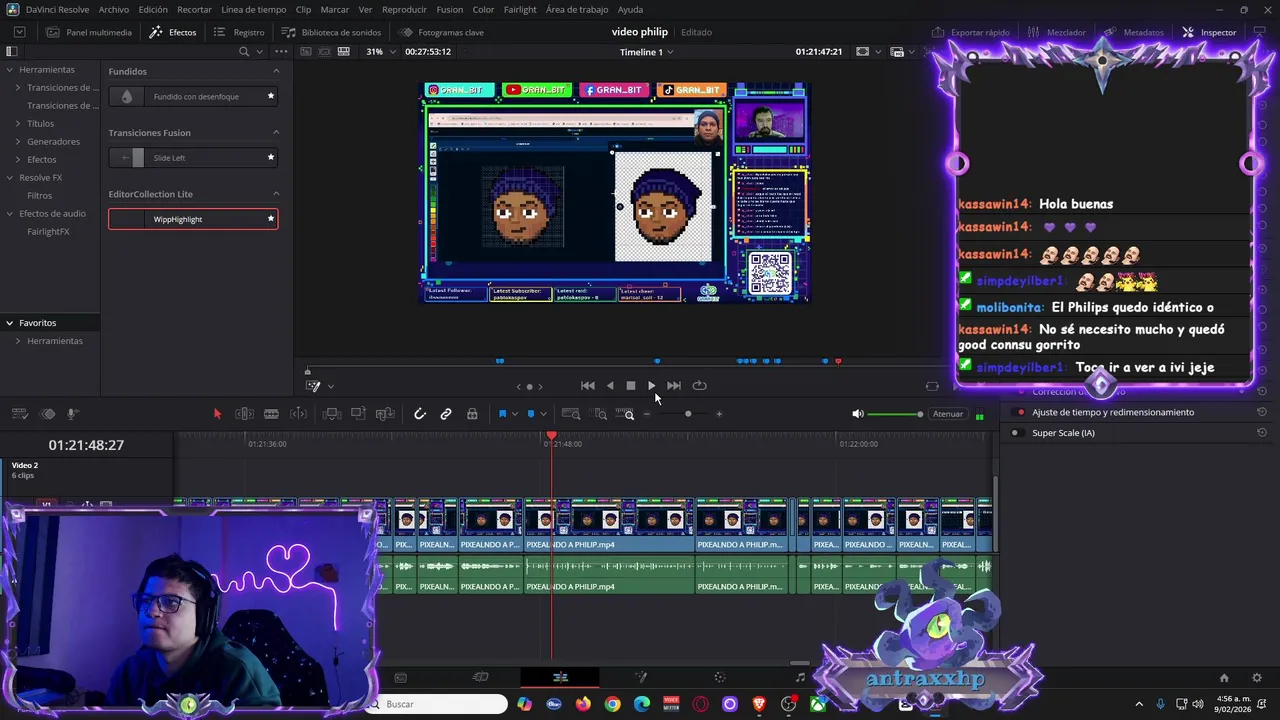Open the Mezclador (Mixer) panel
The image size is (1280, 720).
(x=1058, y=32)
